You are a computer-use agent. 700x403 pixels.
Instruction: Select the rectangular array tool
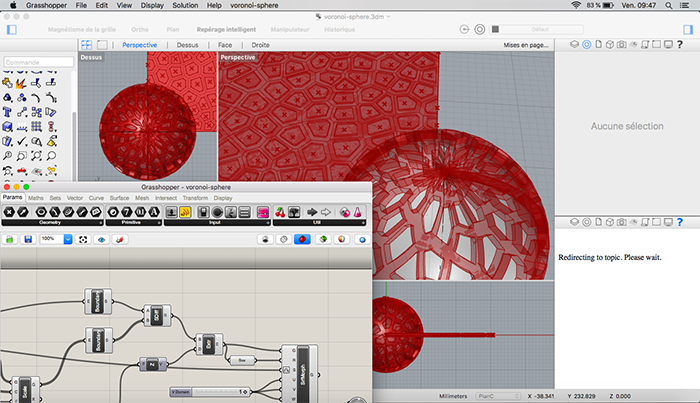click(36, 127)
